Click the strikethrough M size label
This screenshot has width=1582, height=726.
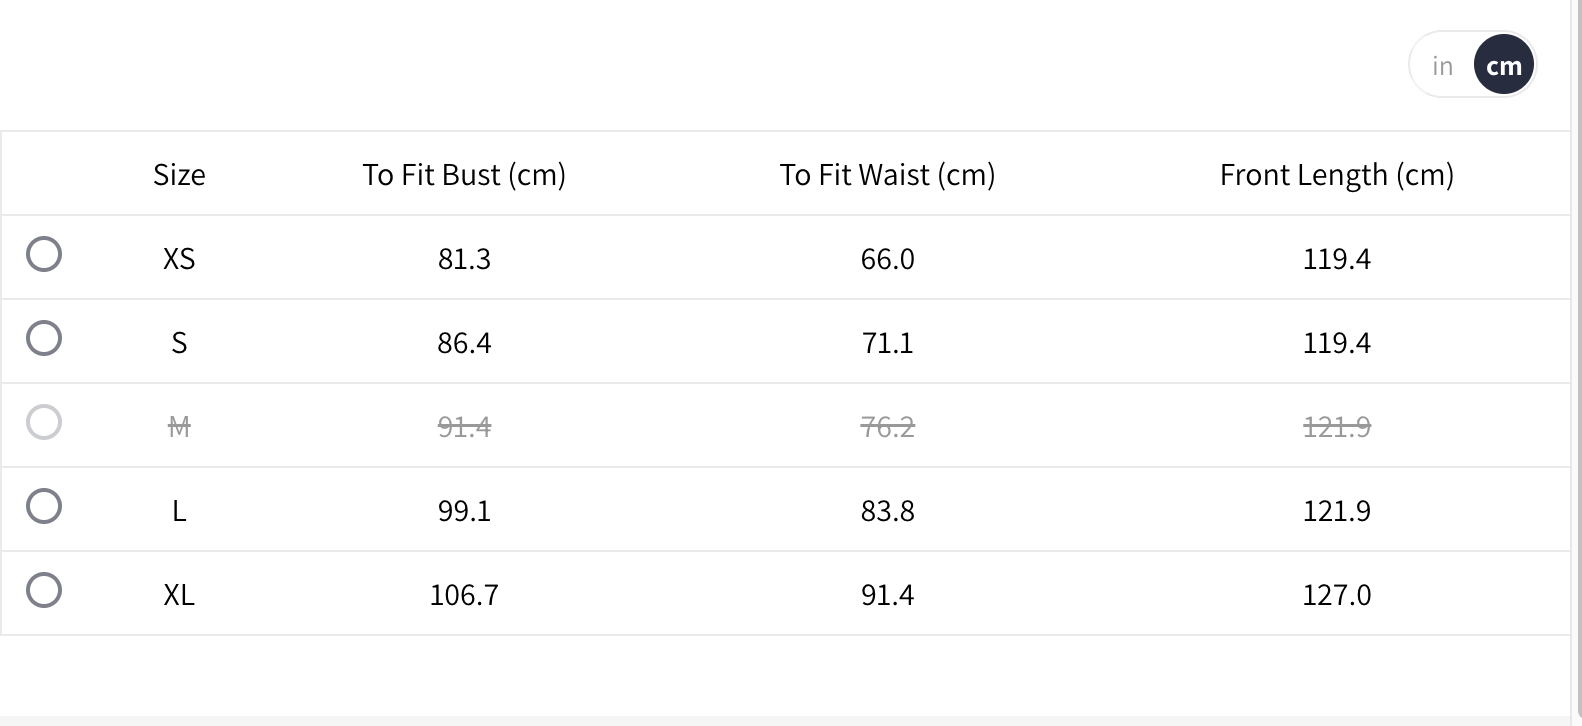tap(179, 427)
